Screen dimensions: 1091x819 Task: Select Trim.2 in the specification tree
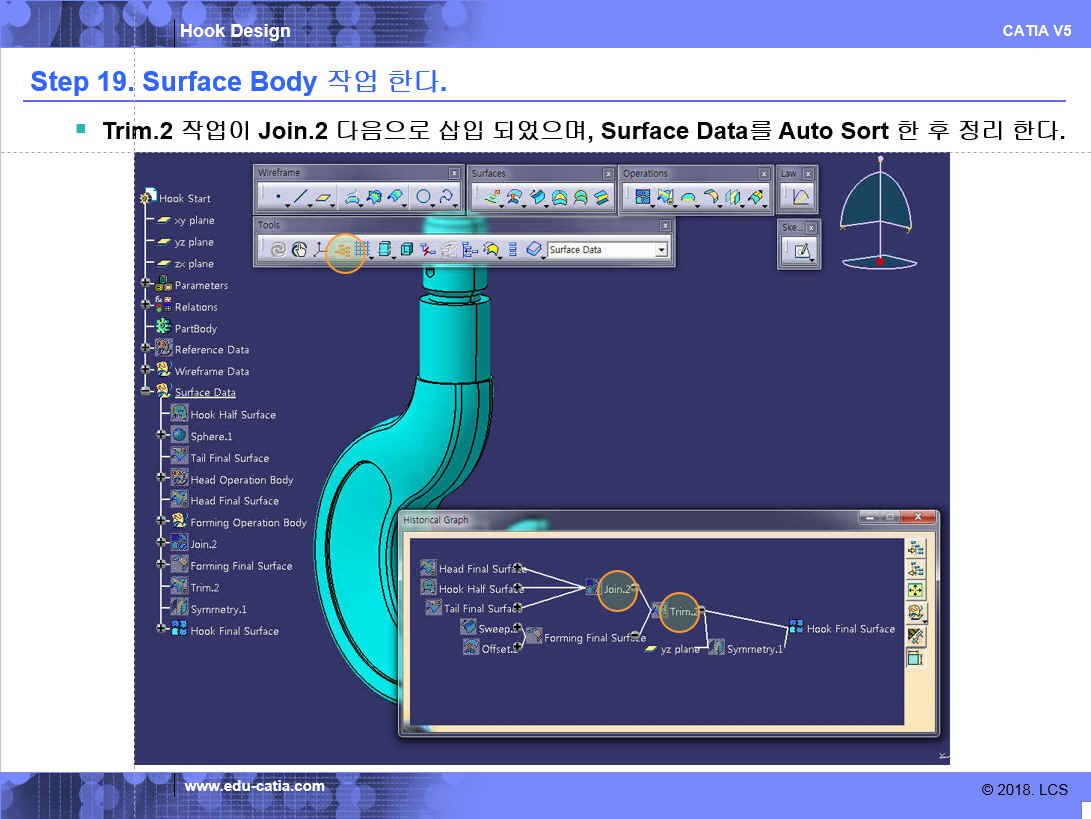tap(204, 588)
